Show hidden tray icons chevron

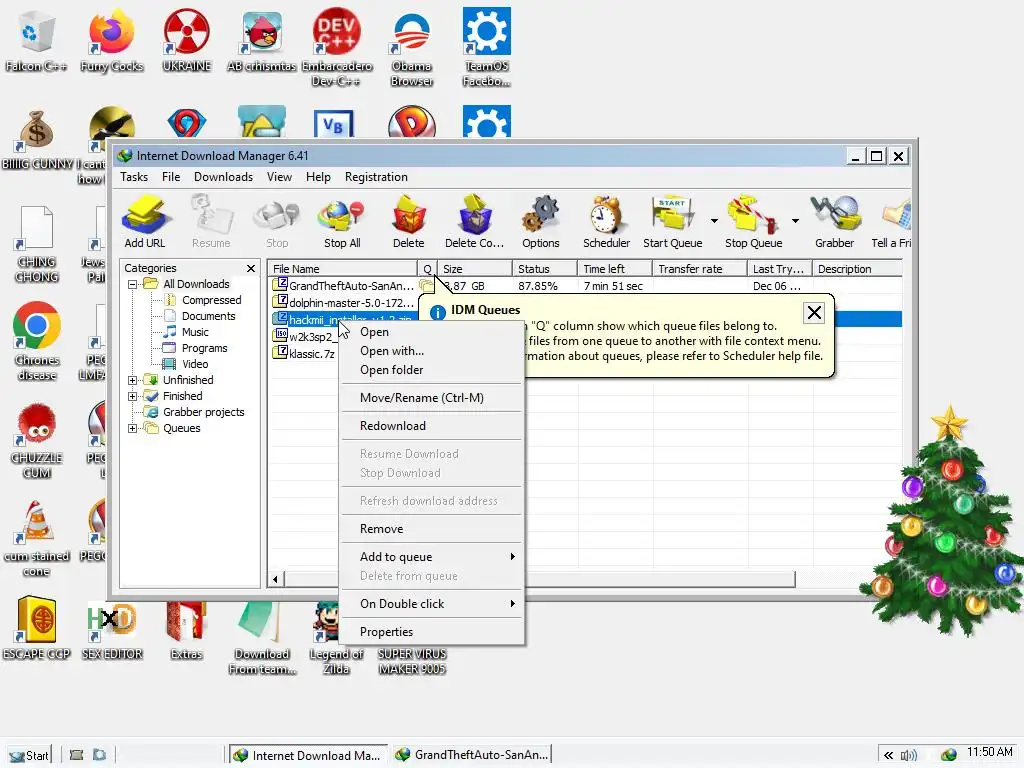888,755
